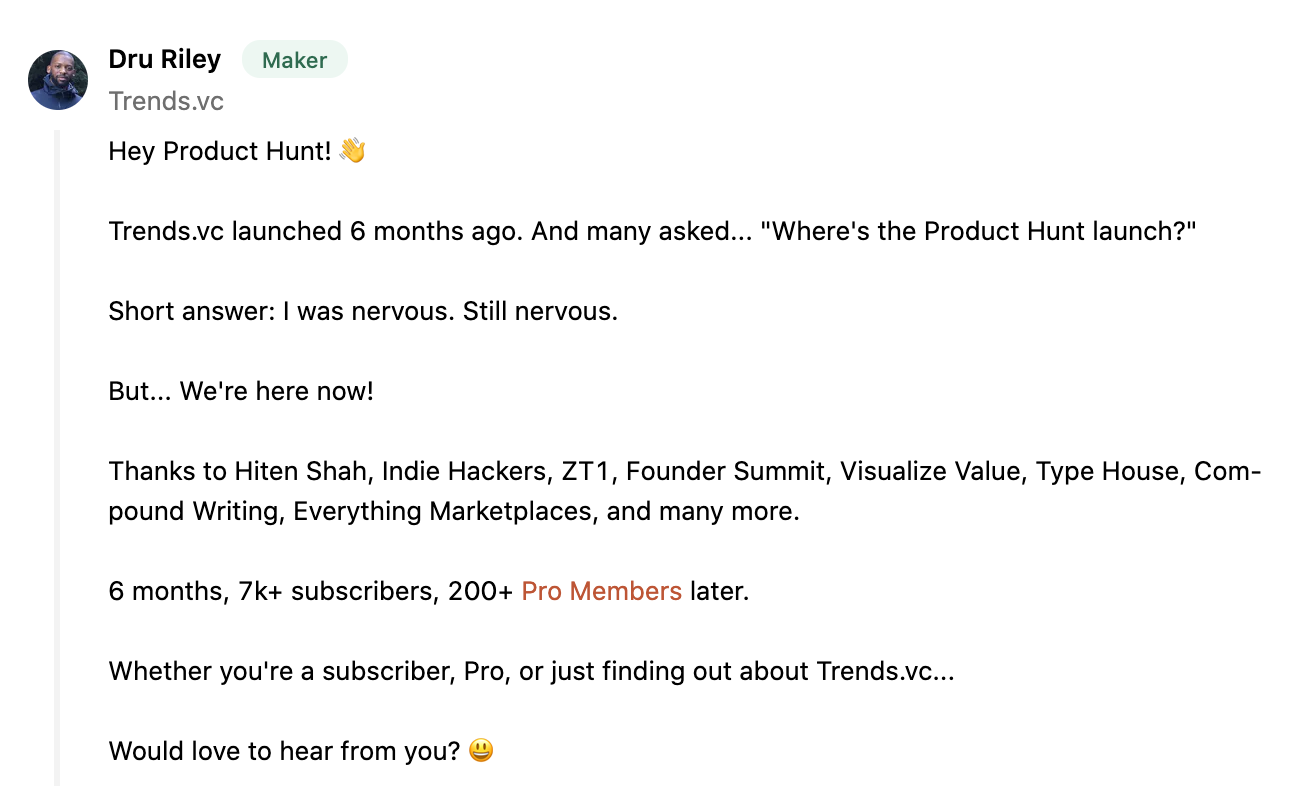Follow the Pro Members link

pos(602,591)
